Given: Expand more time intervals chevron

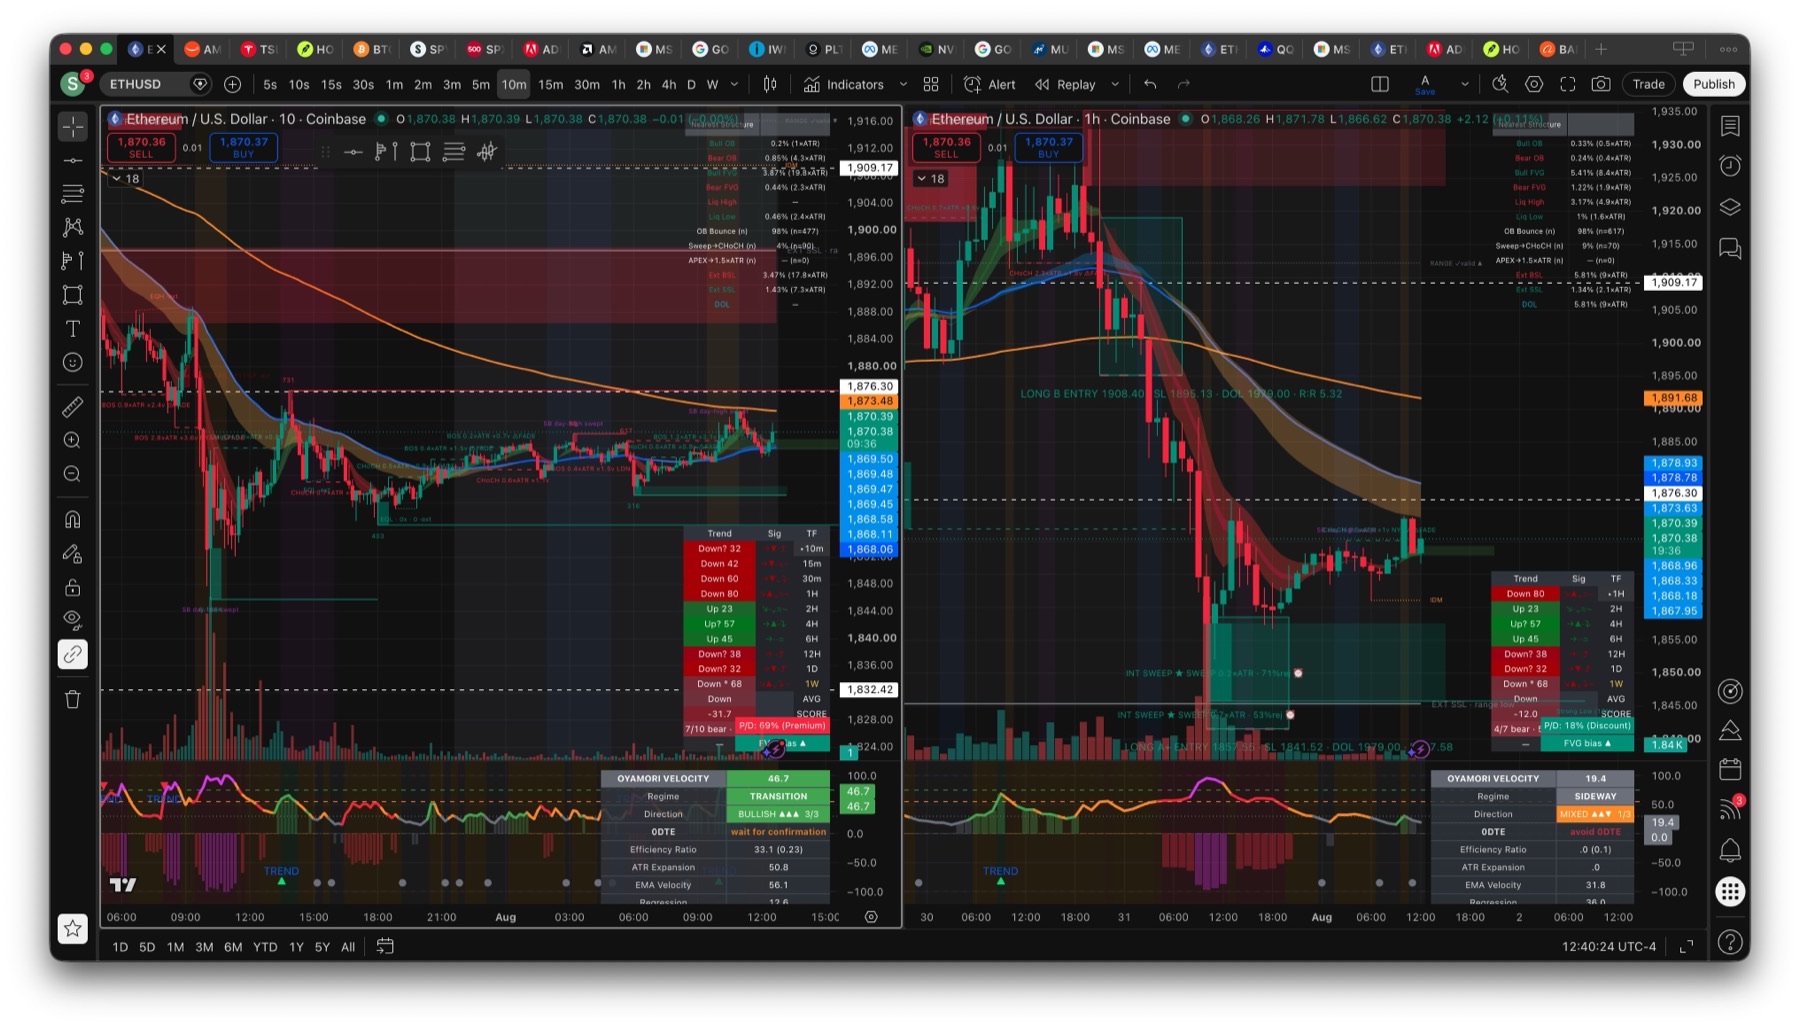Looking at the screenshot, I should click(x=735, y=84).
